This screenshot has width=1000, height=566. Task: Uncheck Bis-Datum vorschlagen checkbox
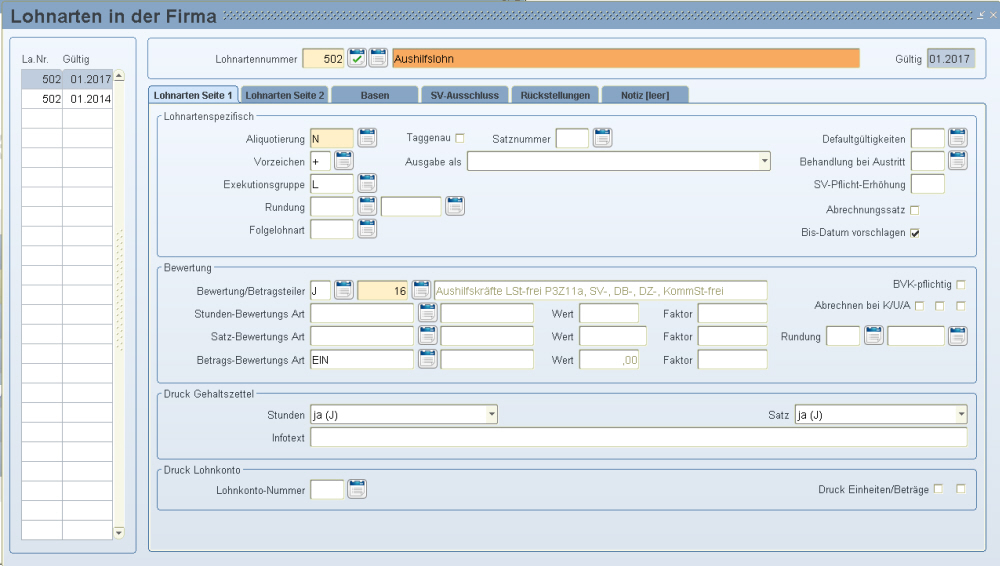[x=915, y=233]
